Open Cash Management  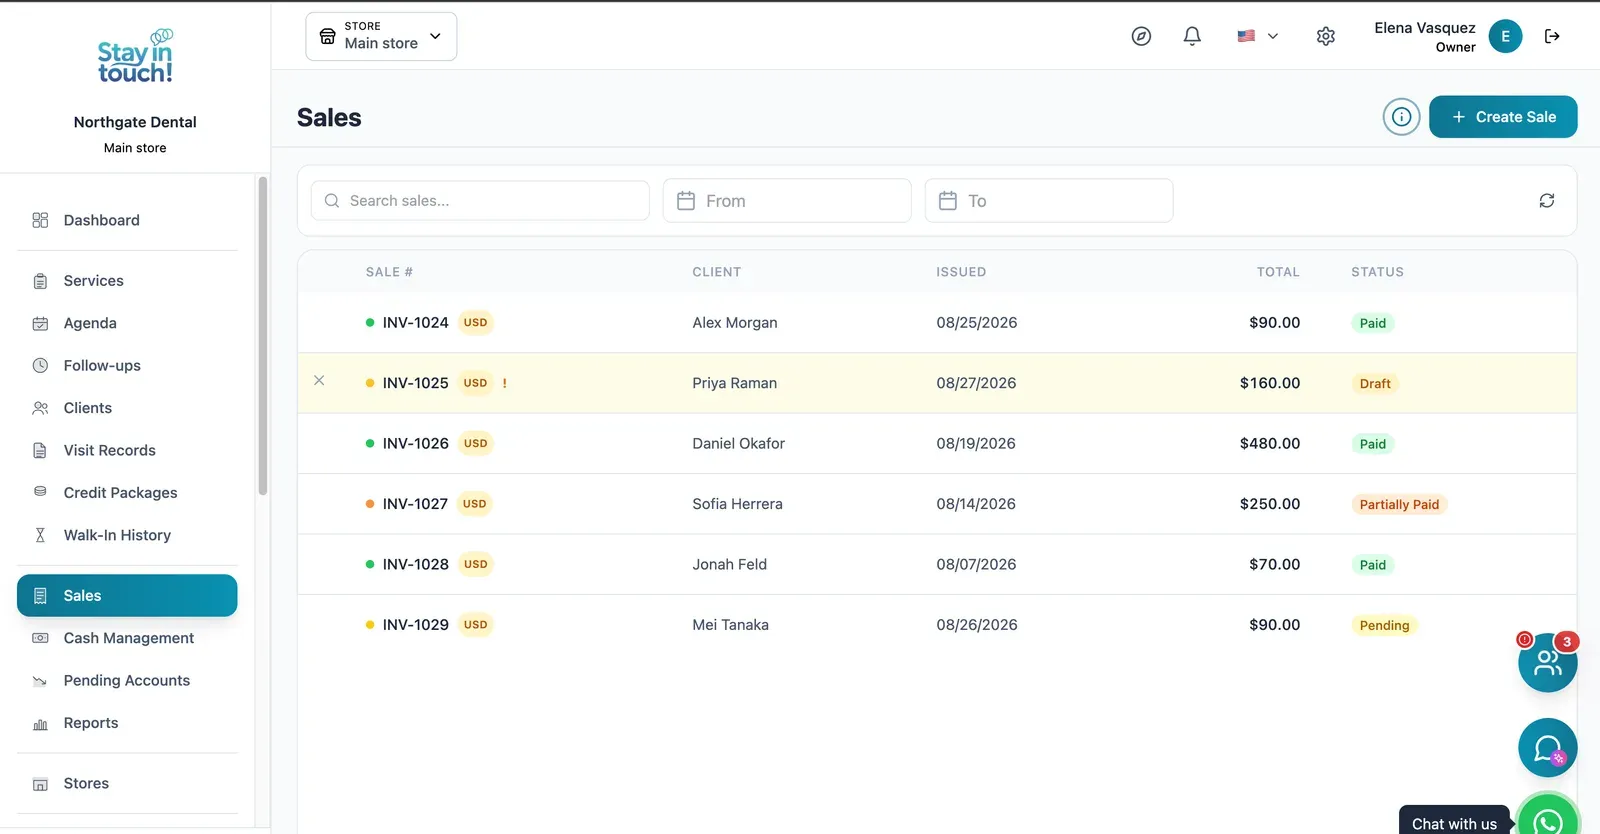(x=127, y=638)
